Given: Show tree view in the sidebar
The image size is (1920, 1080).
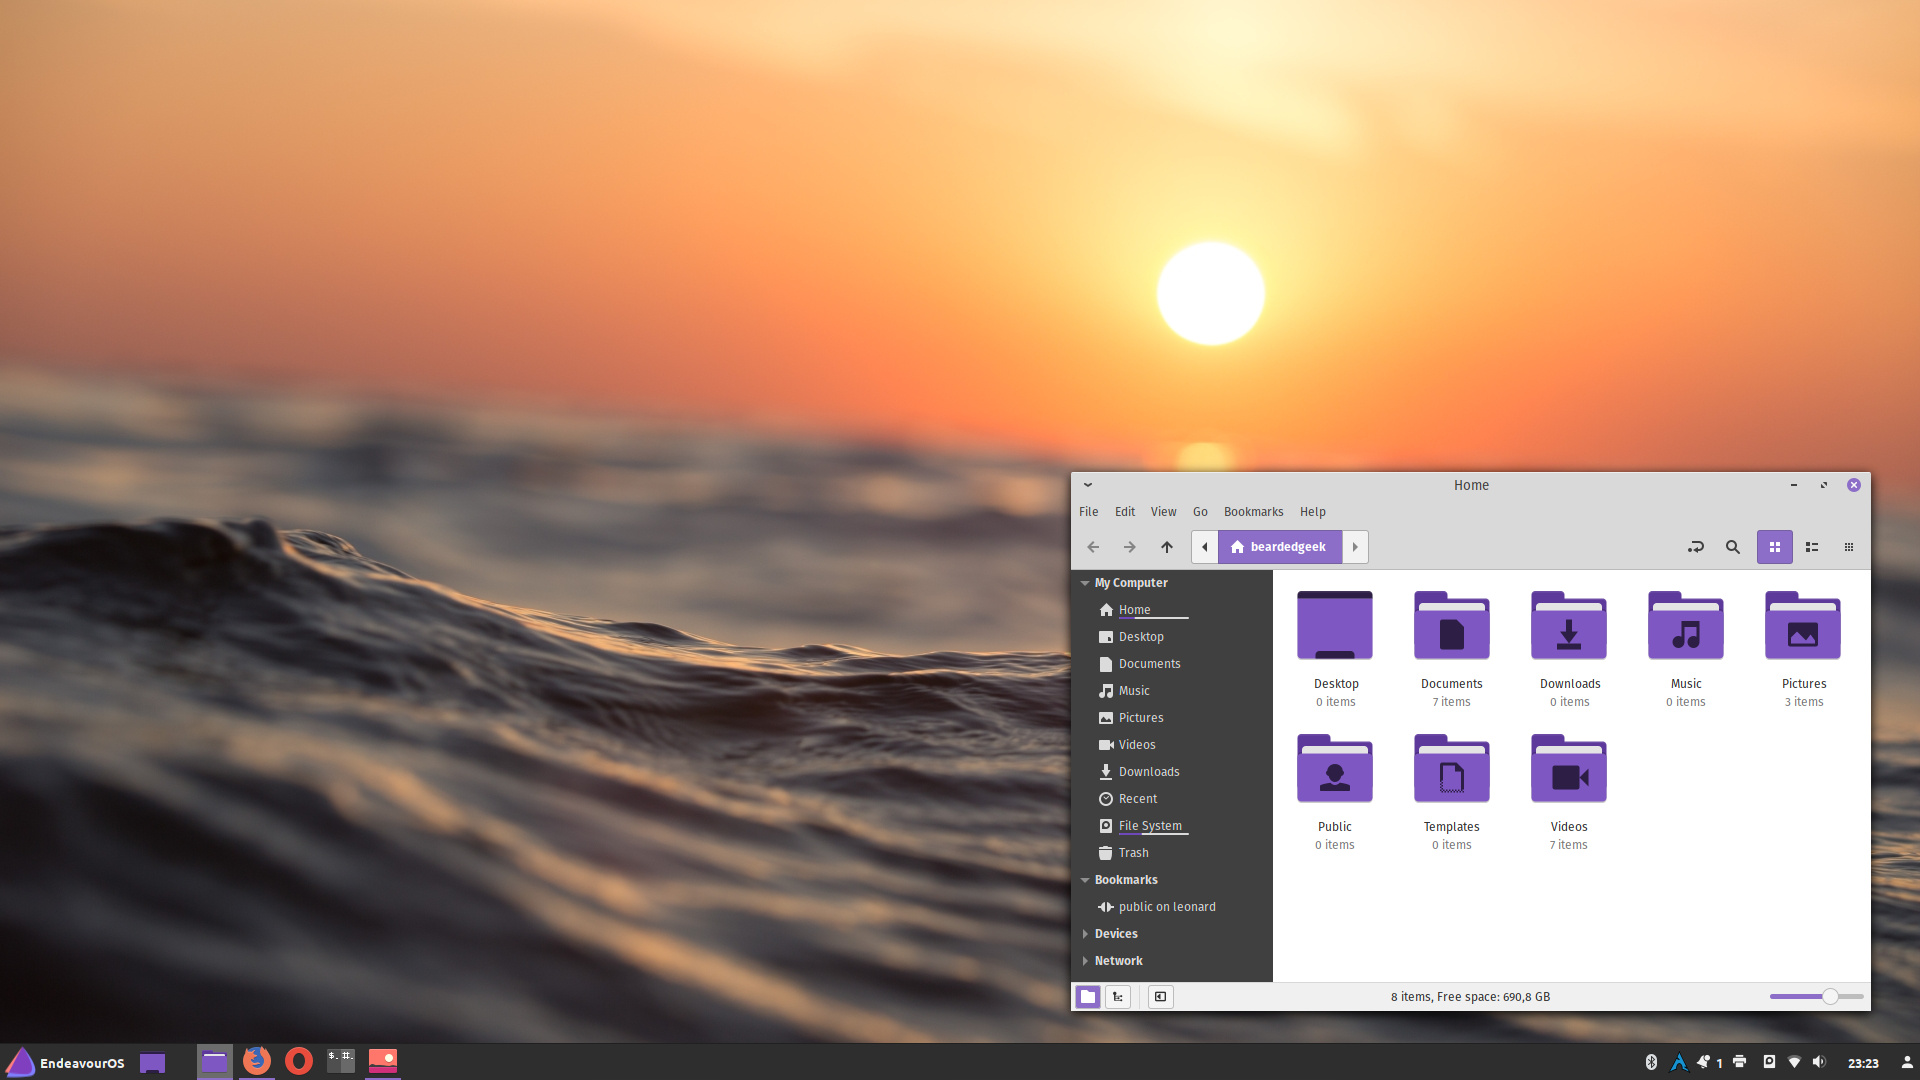Looking at the screenshot, I should click(1118, 997).
